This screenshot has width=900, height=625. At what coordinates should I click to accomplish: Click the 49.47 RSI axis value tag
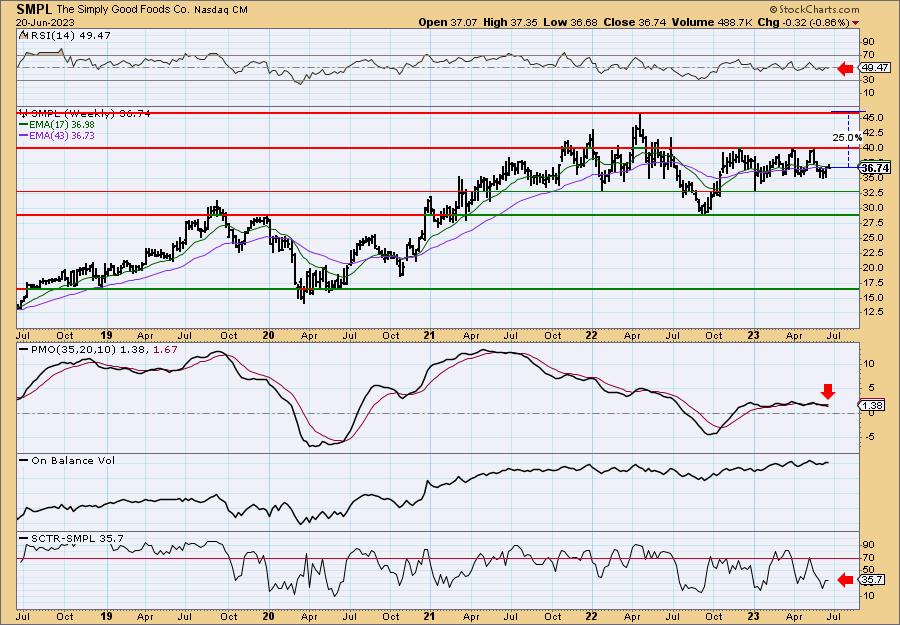[874, 68]
